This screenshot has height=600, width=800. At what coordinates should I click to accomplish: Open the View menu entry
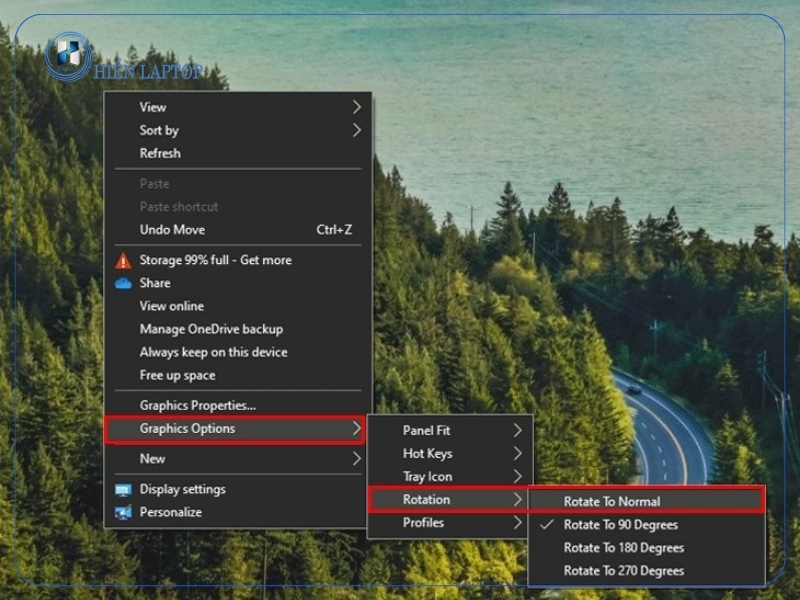pos(238,107)
